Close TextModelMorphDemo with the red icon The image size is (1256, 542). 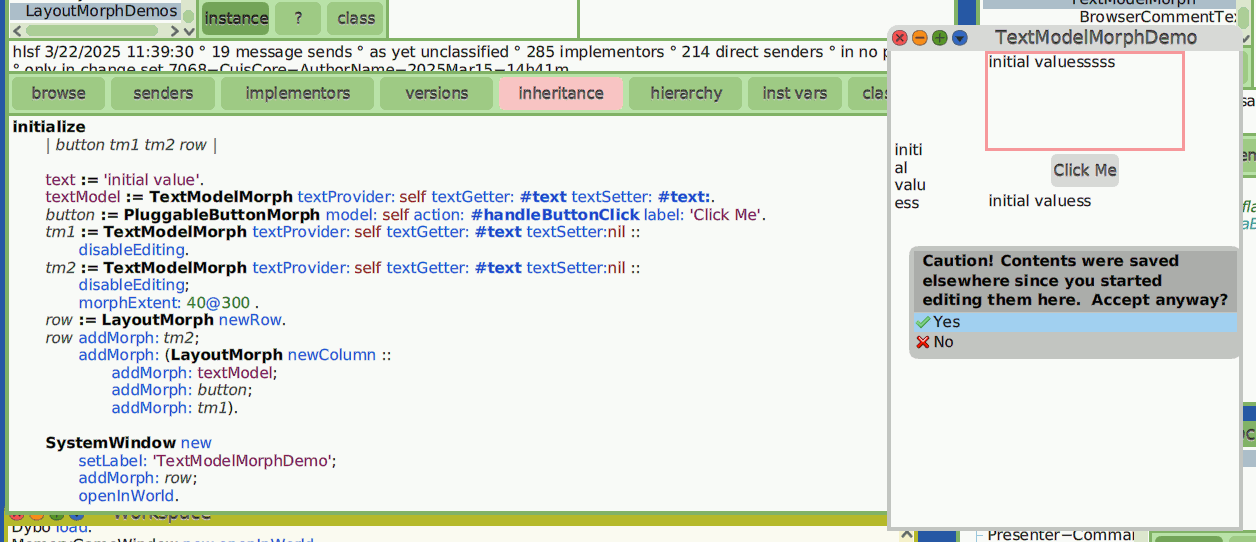(x=900, y=38)
